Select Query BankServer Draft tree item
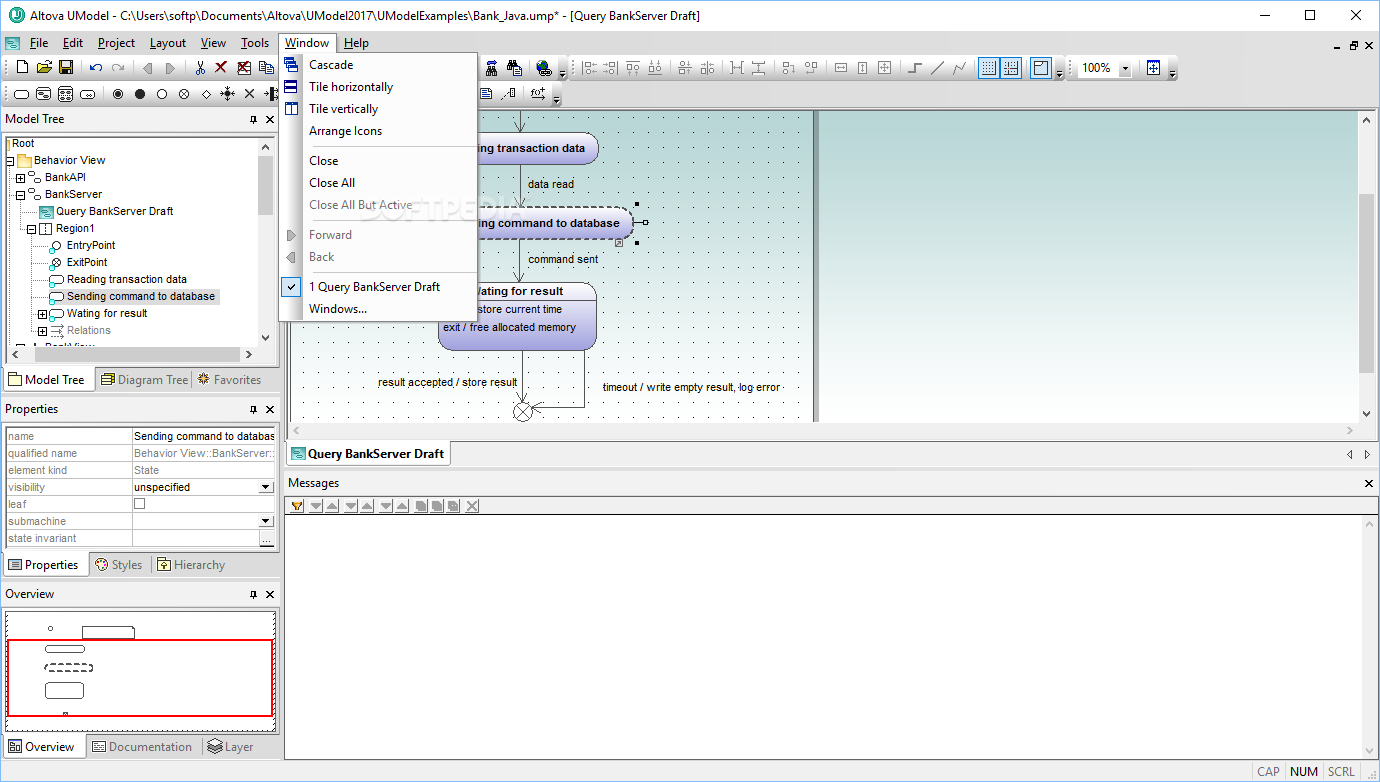This screenshot has width=1380, height=782. pyautogui.click(x=115, y=212)
